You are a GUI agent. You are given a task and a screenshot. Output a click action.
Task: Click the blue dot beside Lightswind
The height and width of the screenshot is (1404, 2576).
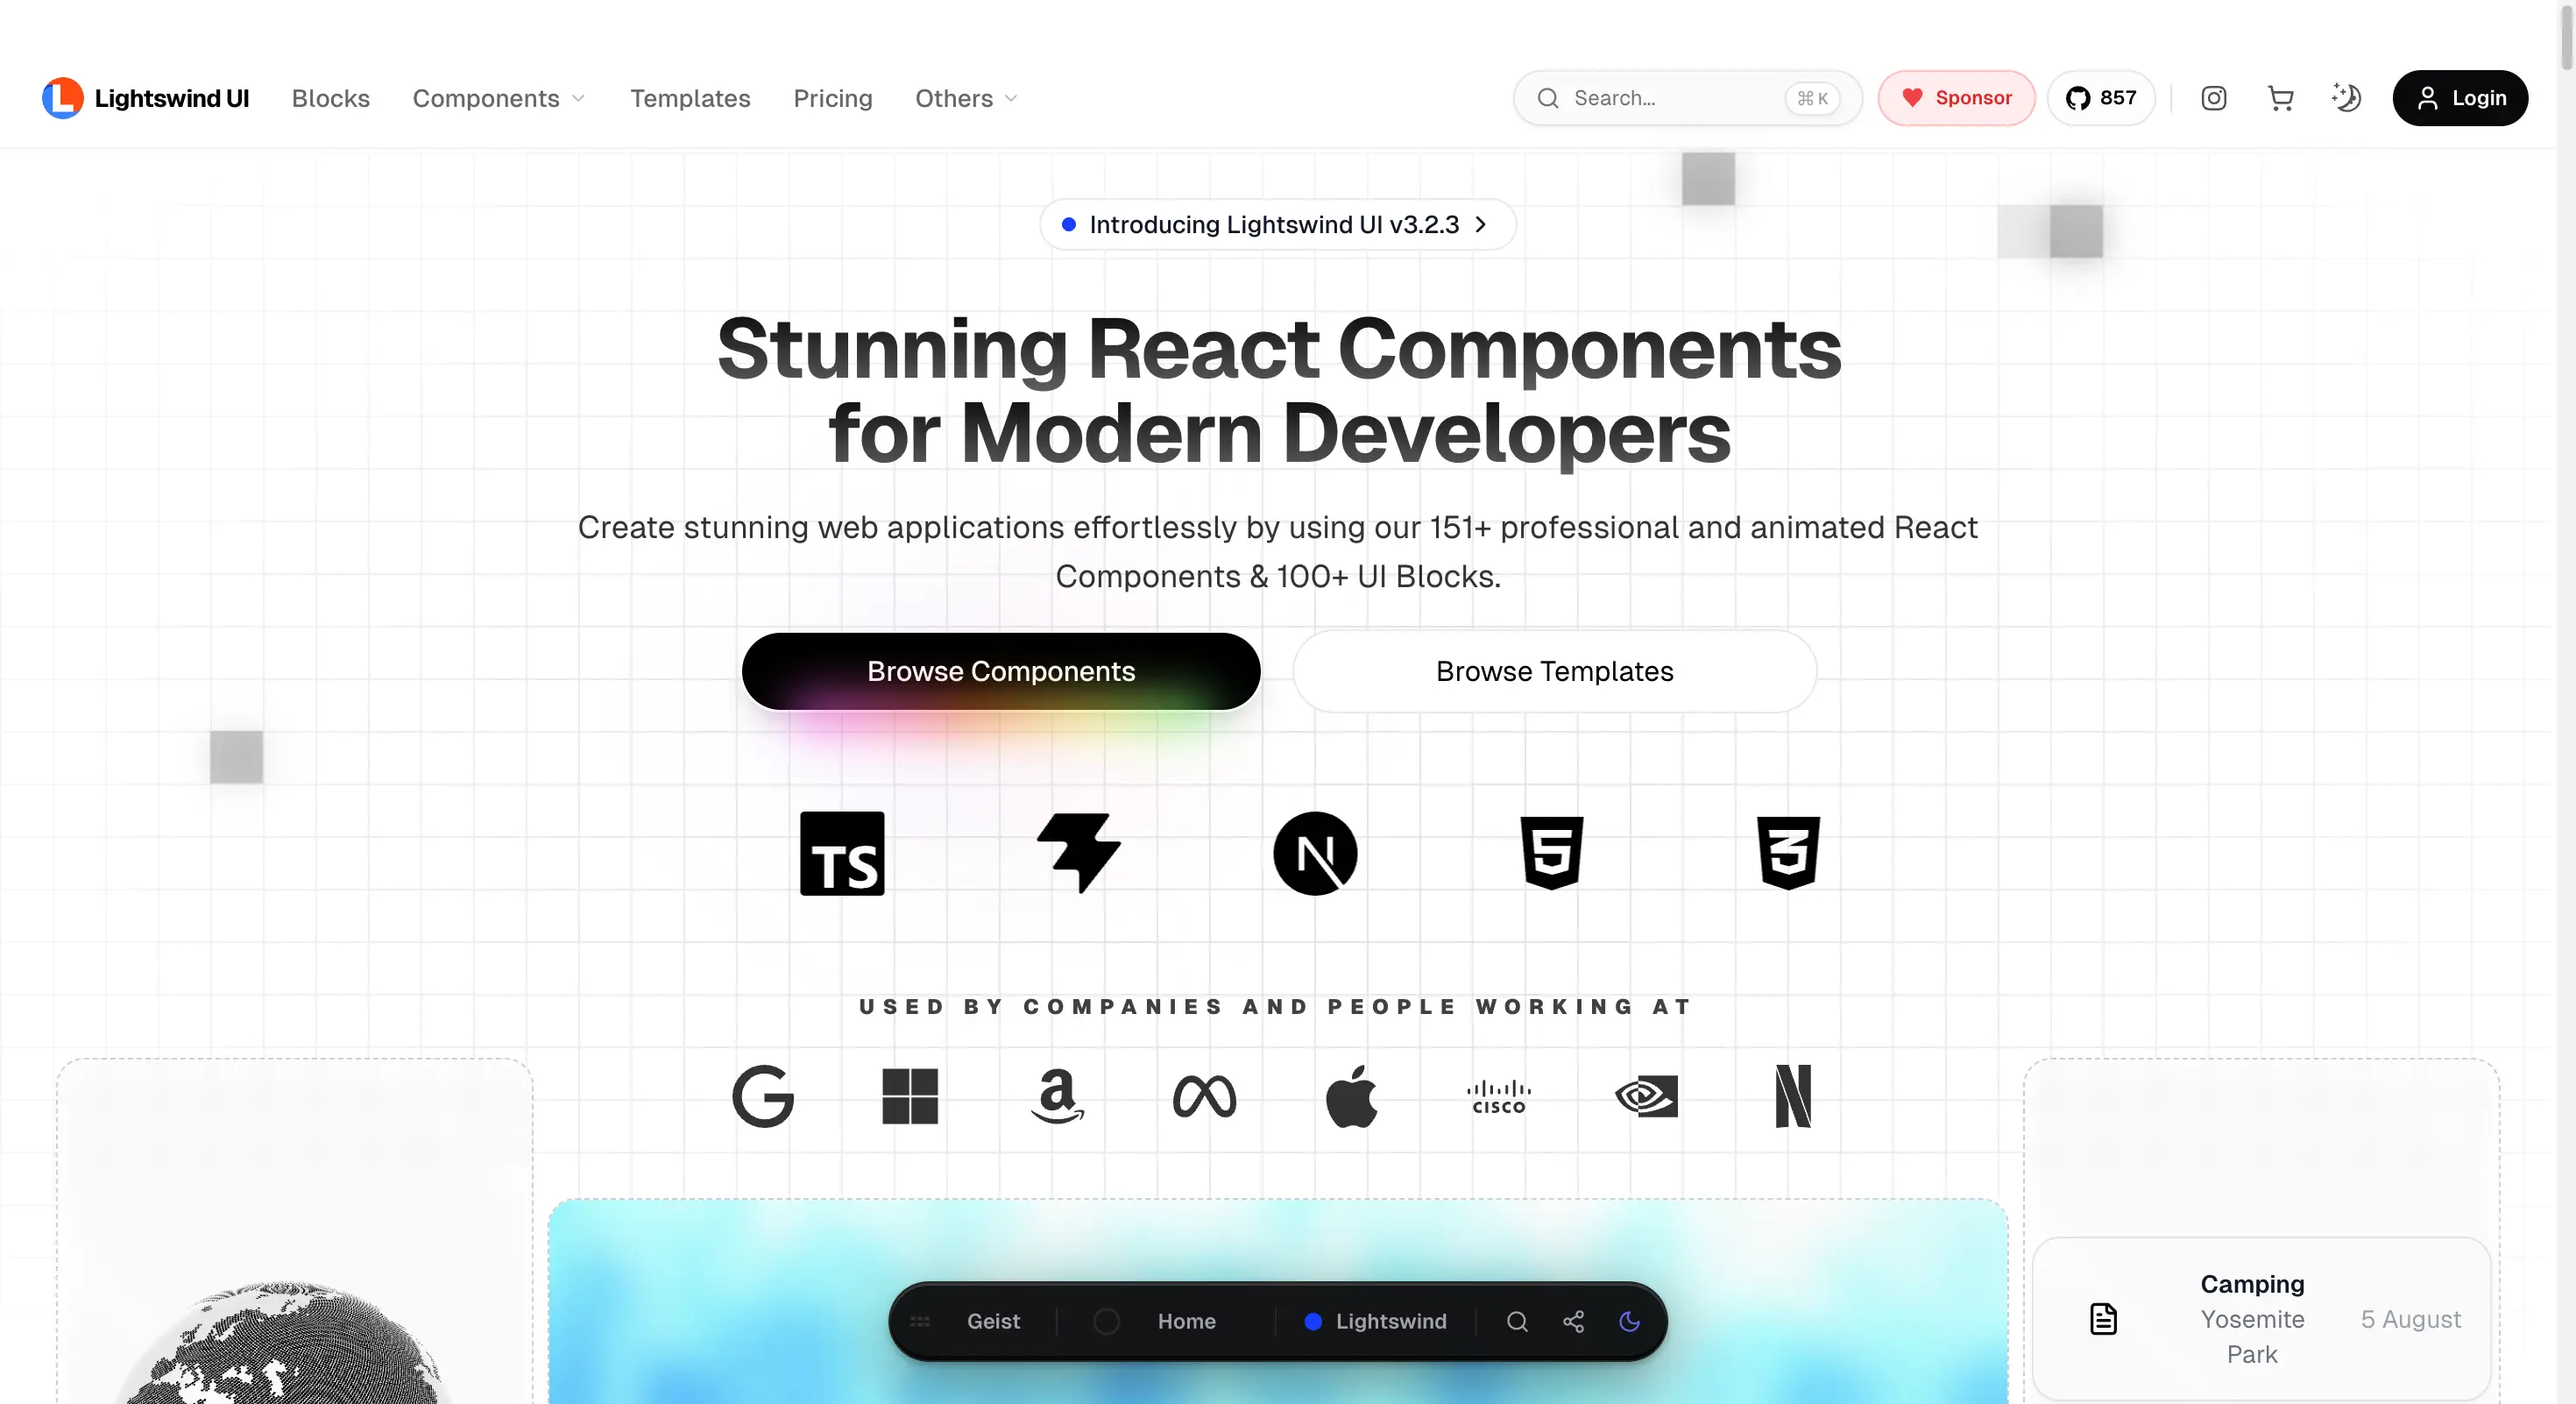point(1313,1321)
